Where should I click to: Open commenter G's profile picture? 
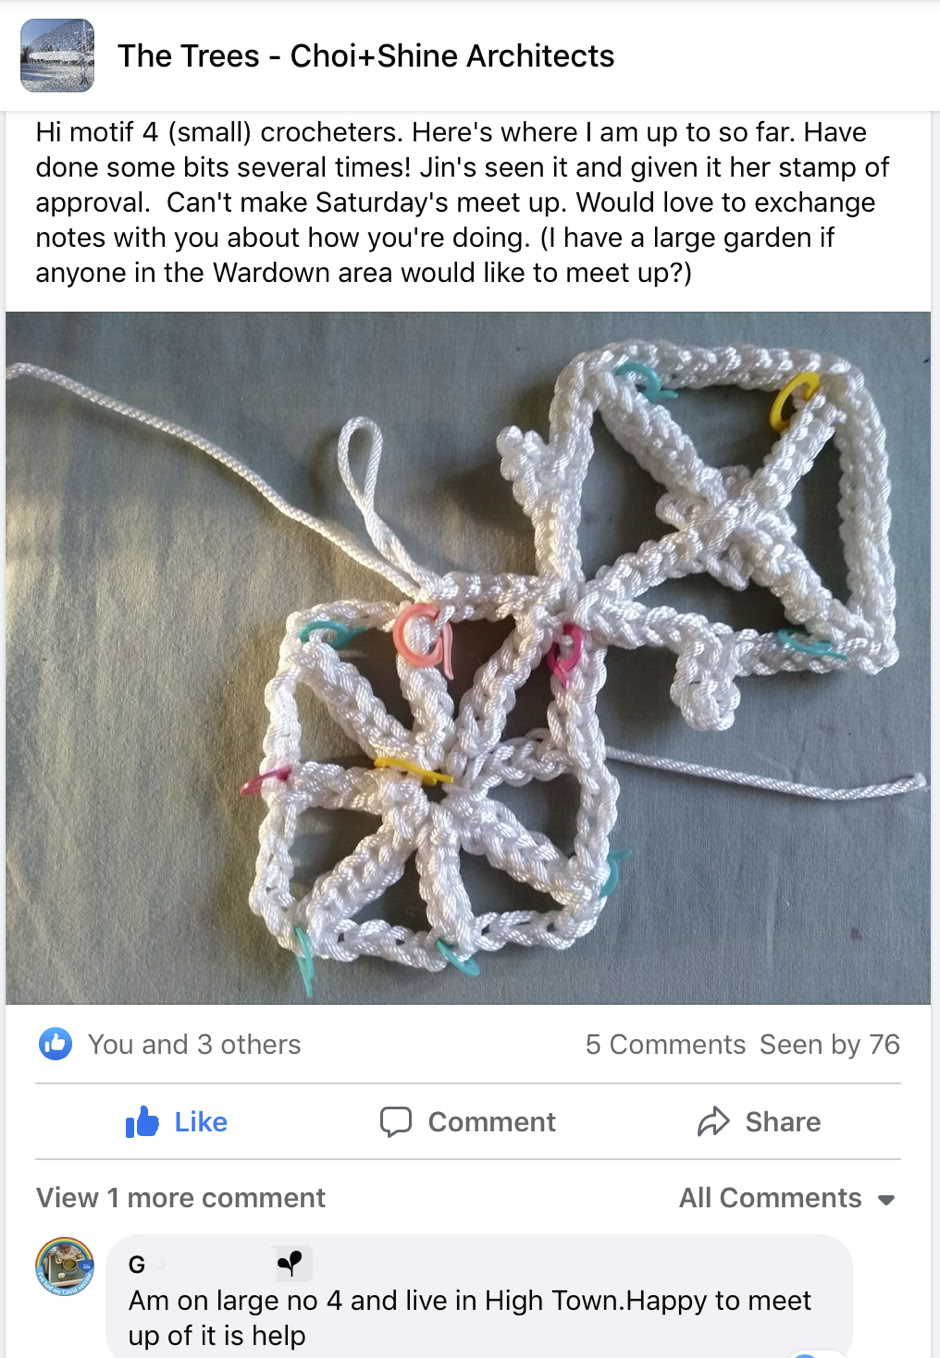point(65,1266)
